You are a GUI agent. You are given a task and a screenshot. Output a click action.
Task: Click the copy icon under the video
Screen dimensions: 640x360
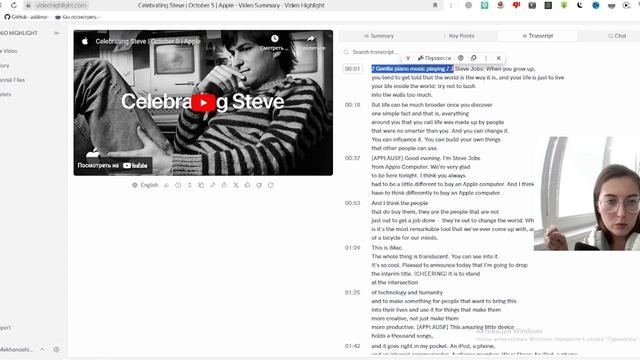pyautogui.click(x=201, y=185)
